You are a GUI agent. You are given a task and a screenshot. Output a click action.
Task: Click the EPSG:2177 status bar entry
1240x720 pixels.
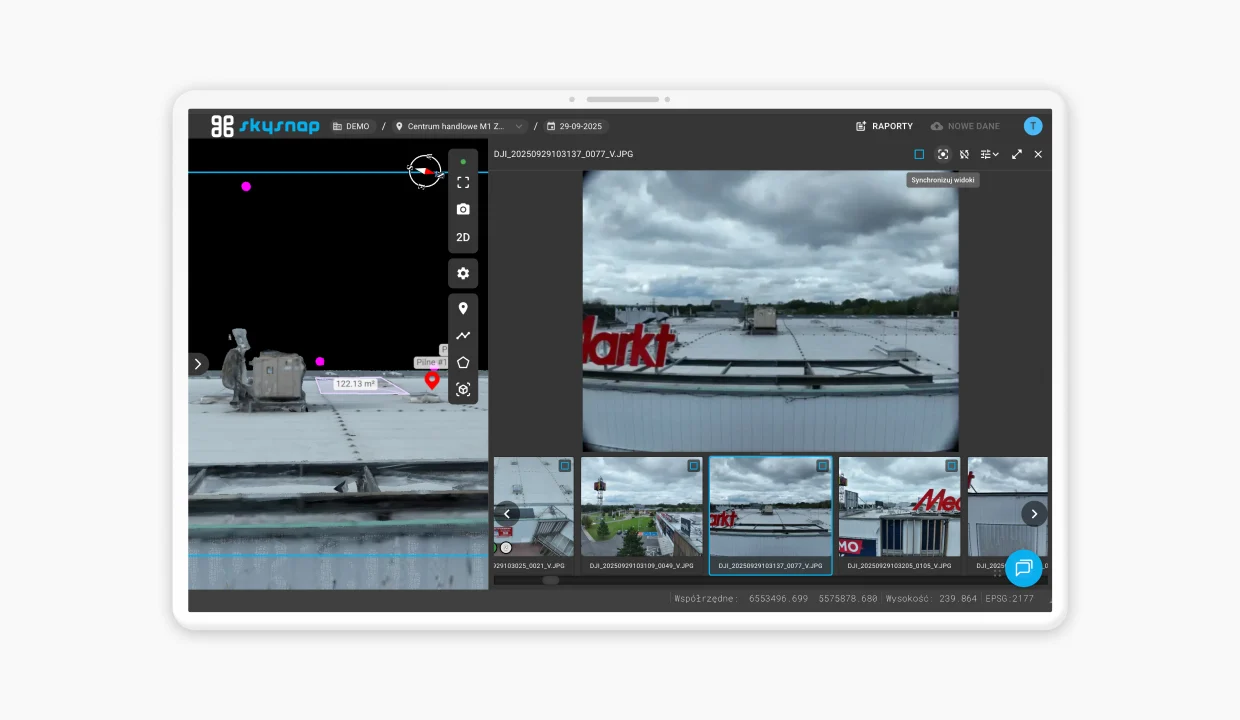pyautogui.click(x=1009, y=598)
